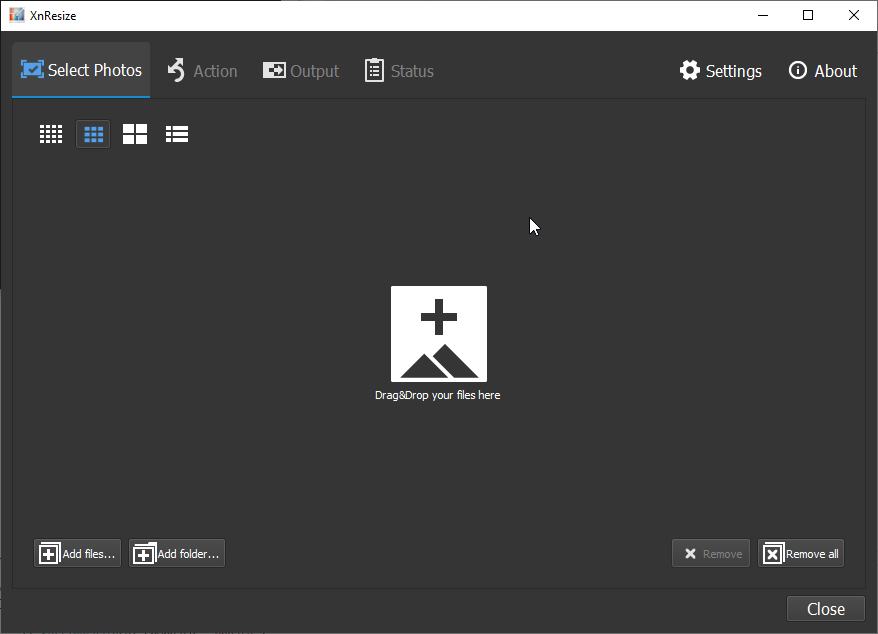Screen dimensions: 878x634
Task: Select the small thumbnails view icon
Action: click(x=51, y=133)
